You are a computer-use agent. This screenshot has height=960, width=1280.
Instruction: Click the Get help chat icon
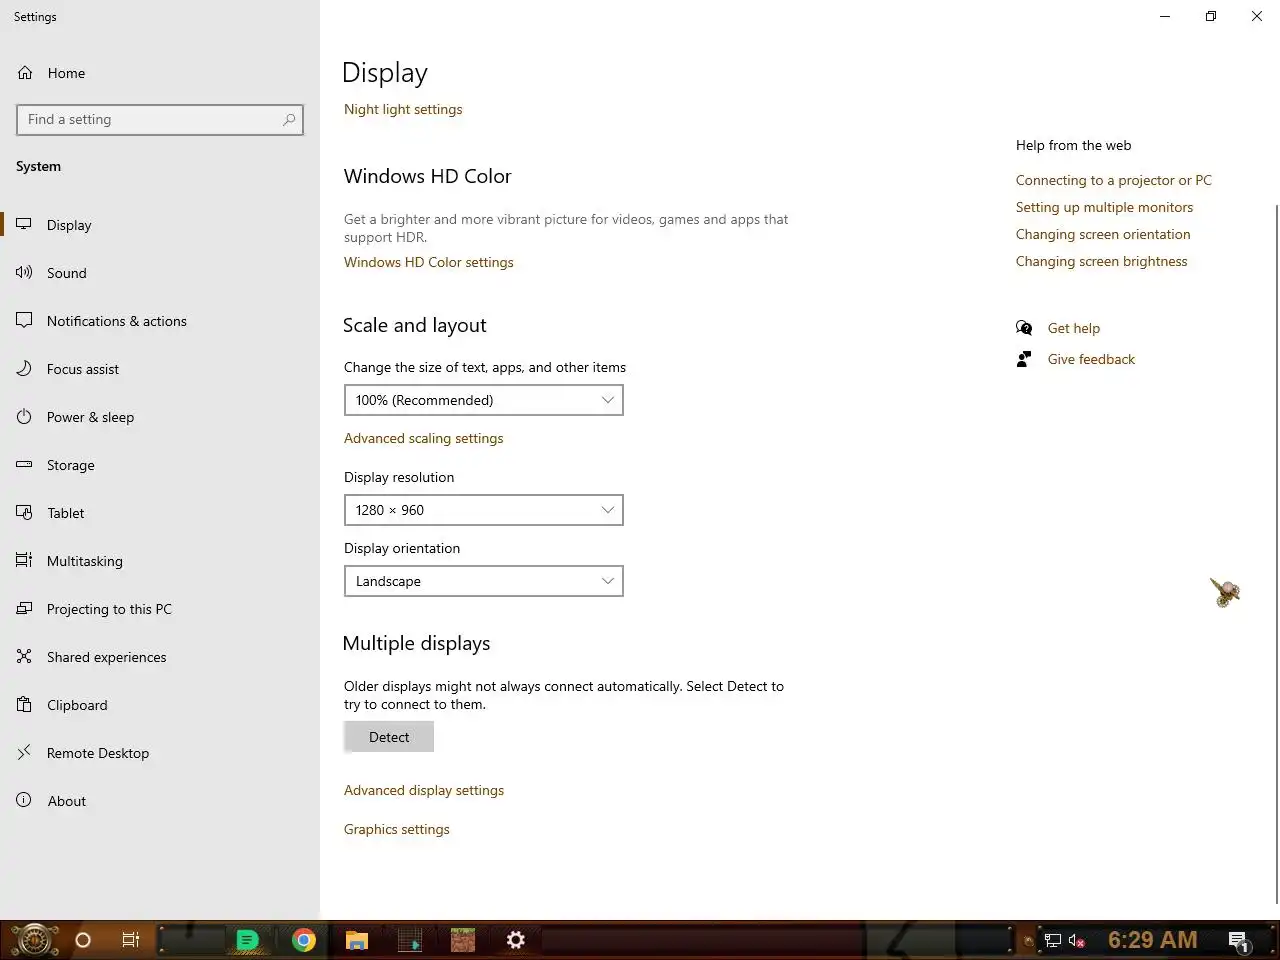click(x=1024, y=328)
